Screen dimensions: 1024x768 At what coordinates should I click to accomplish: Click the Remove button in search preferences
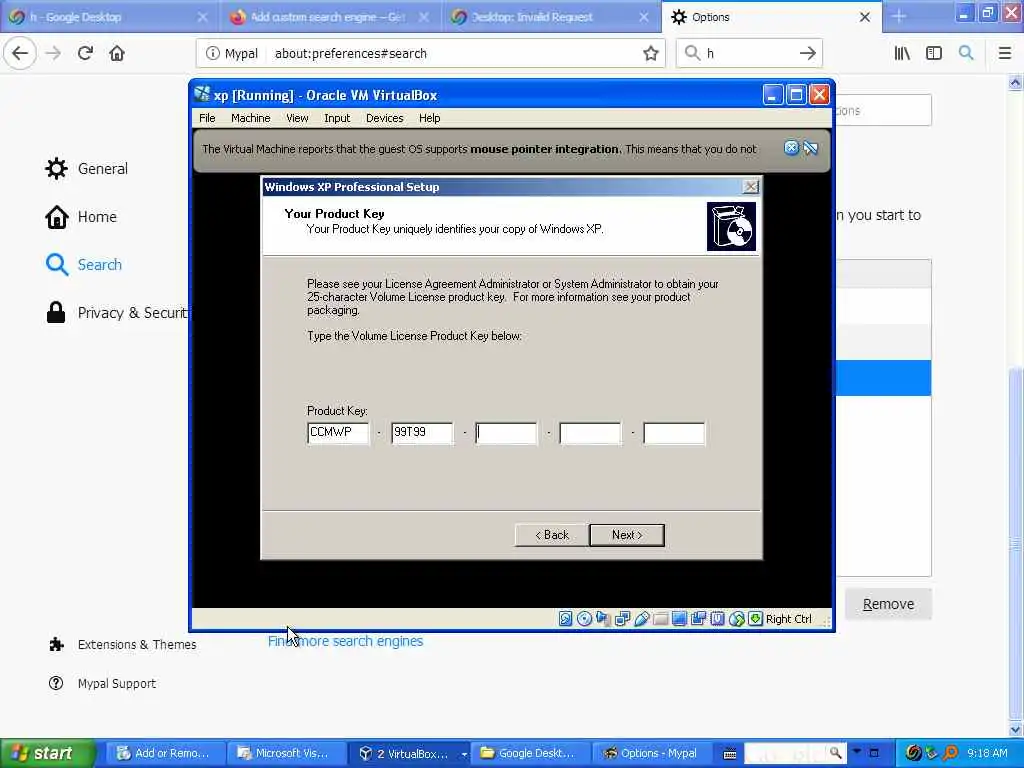(888, 604)
